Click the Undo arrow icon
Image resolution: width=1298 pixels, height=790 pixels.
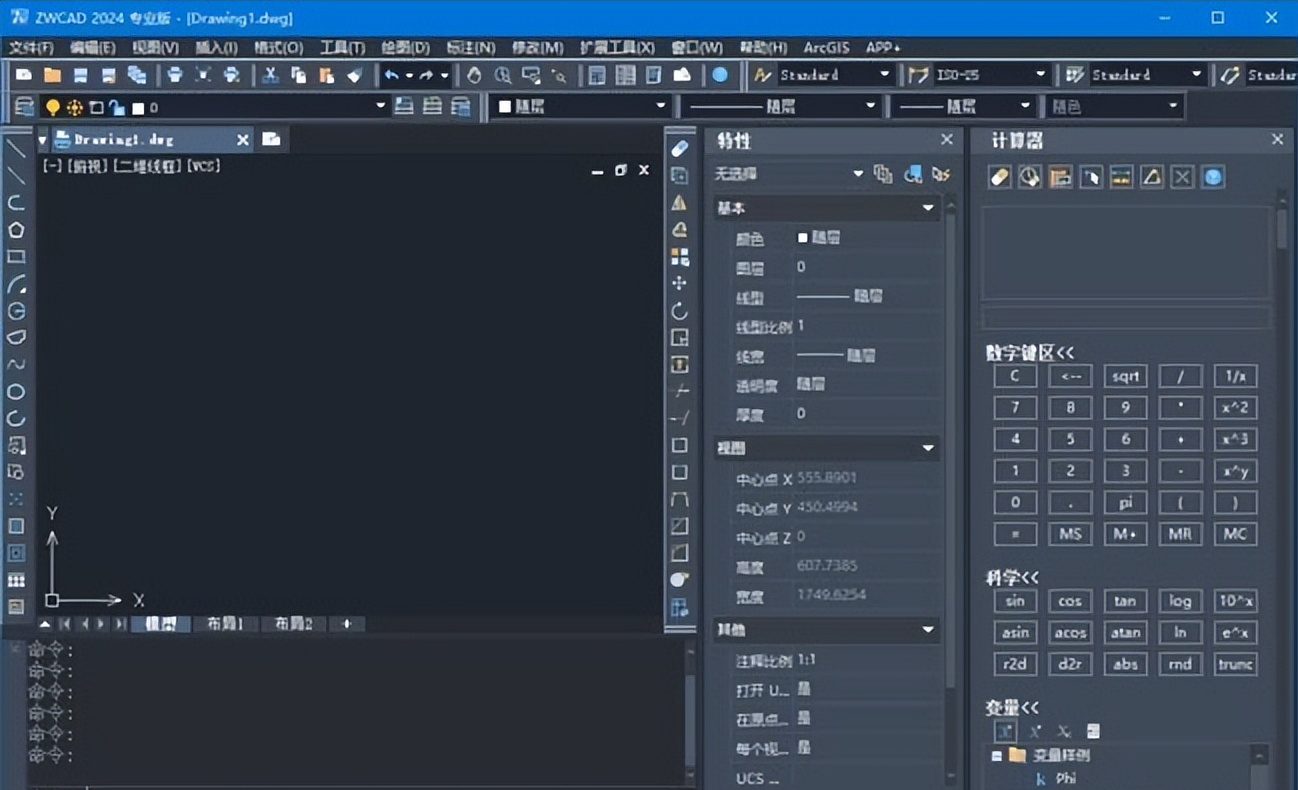tap(391, 75)
